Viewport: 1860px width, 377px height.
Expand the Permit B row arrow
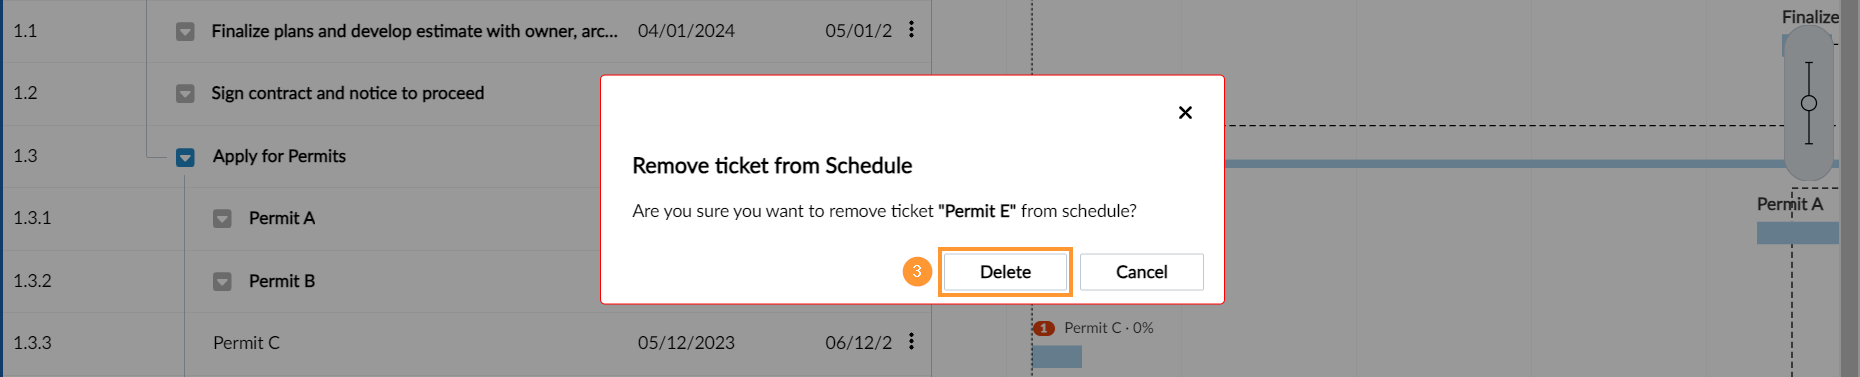[222, 282]
